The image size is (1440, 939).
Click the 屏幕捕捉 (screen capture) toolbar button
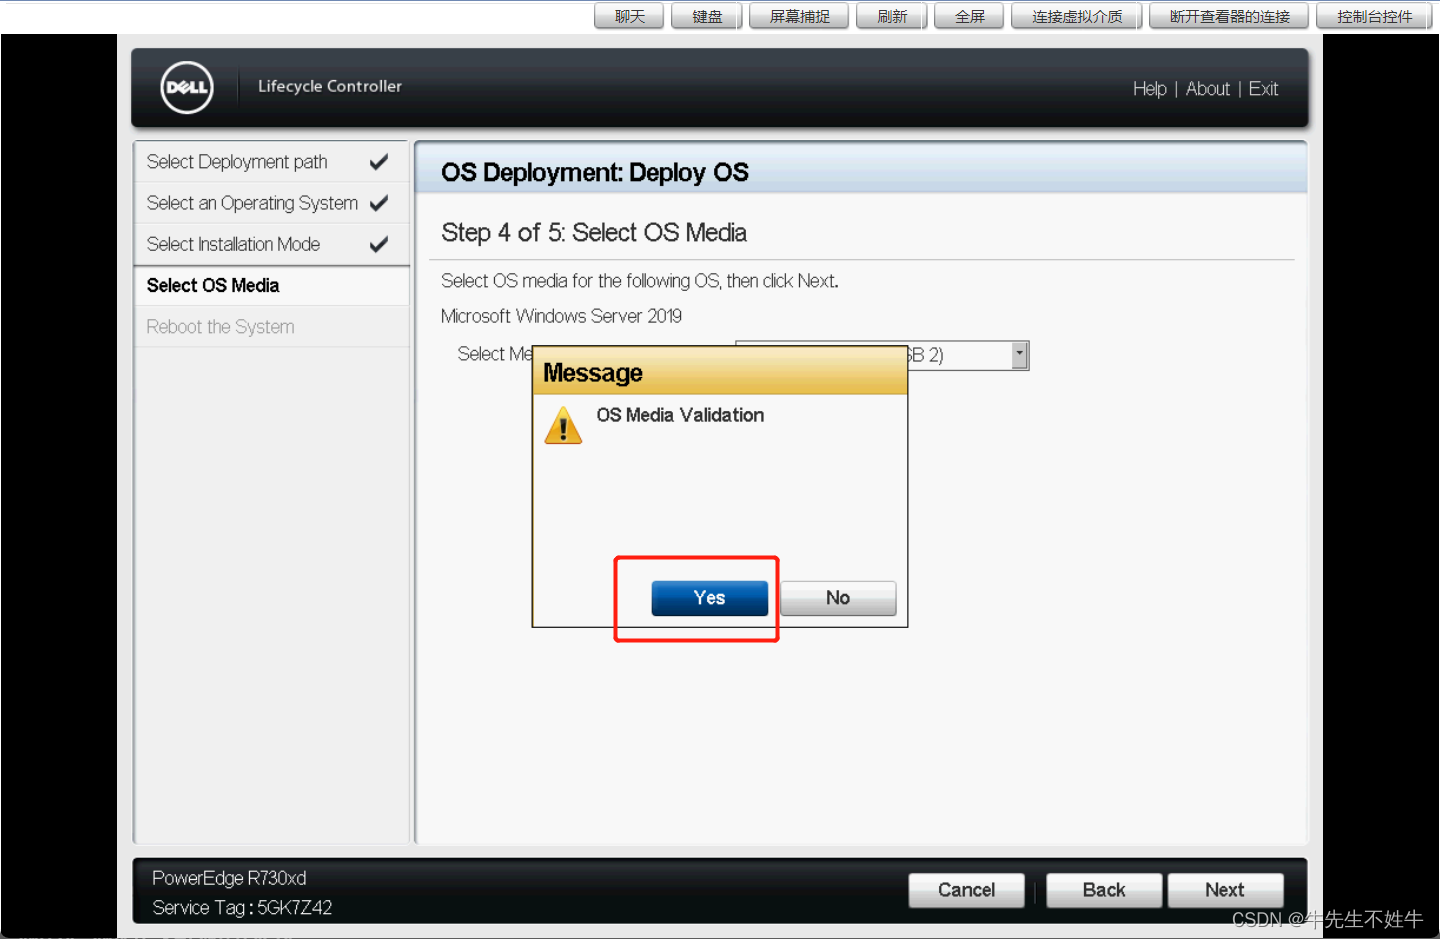click(799, 16)
